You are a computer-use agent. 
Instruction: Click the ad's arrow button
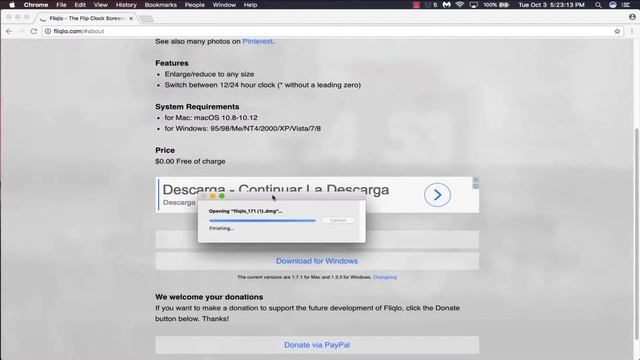[x=437, y=195]
